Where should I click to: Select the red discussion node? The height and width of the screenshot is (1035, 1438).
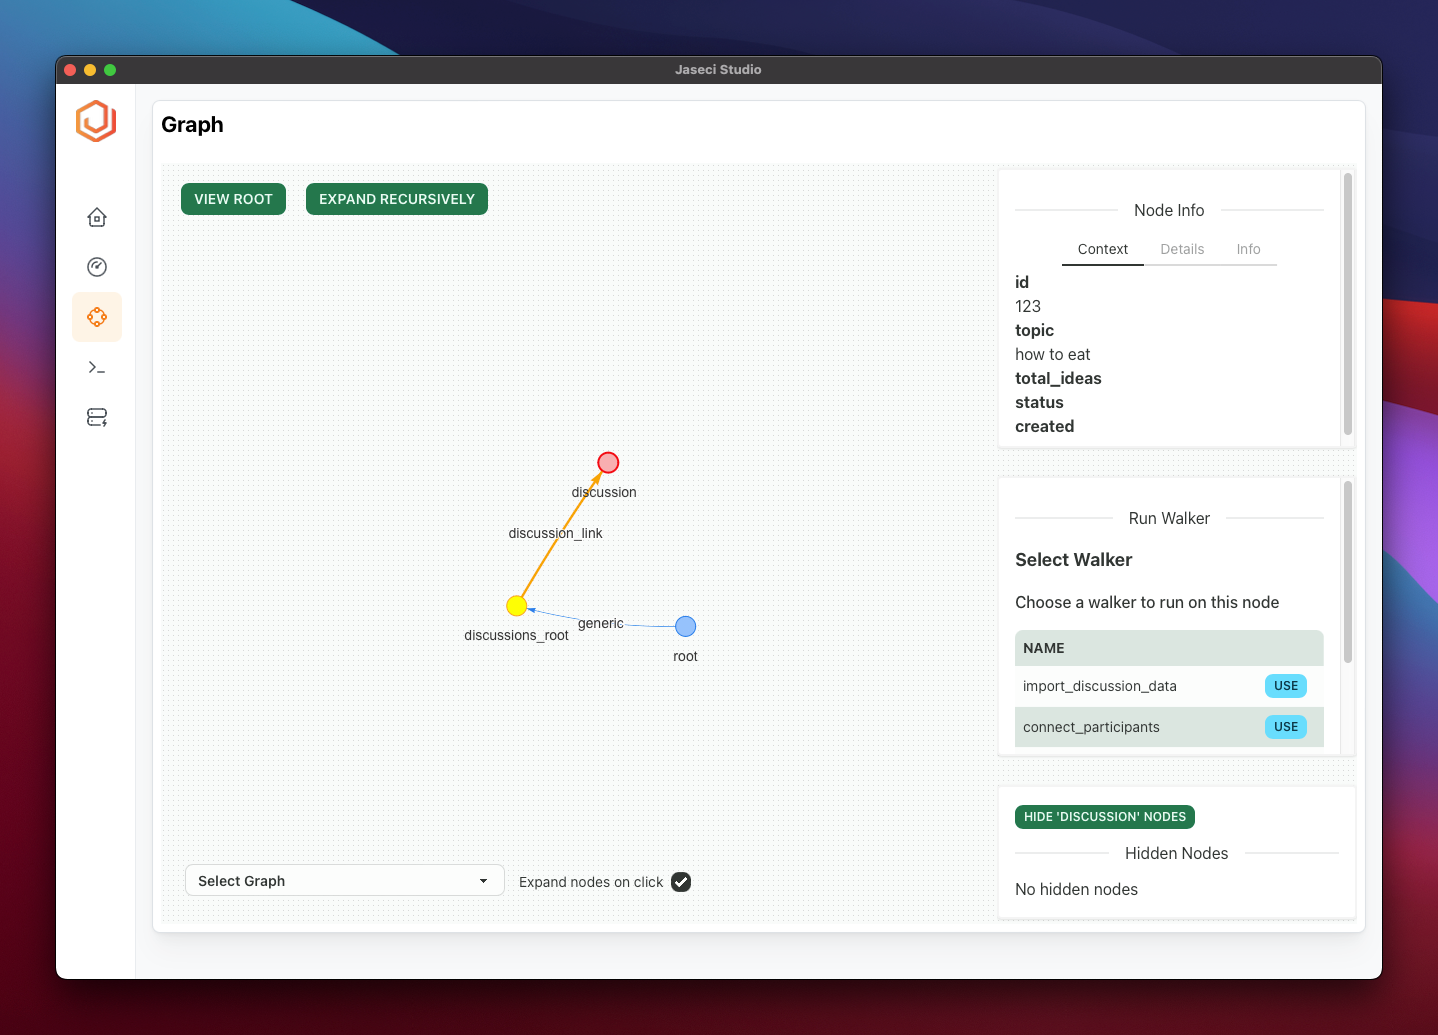[608, 462]
